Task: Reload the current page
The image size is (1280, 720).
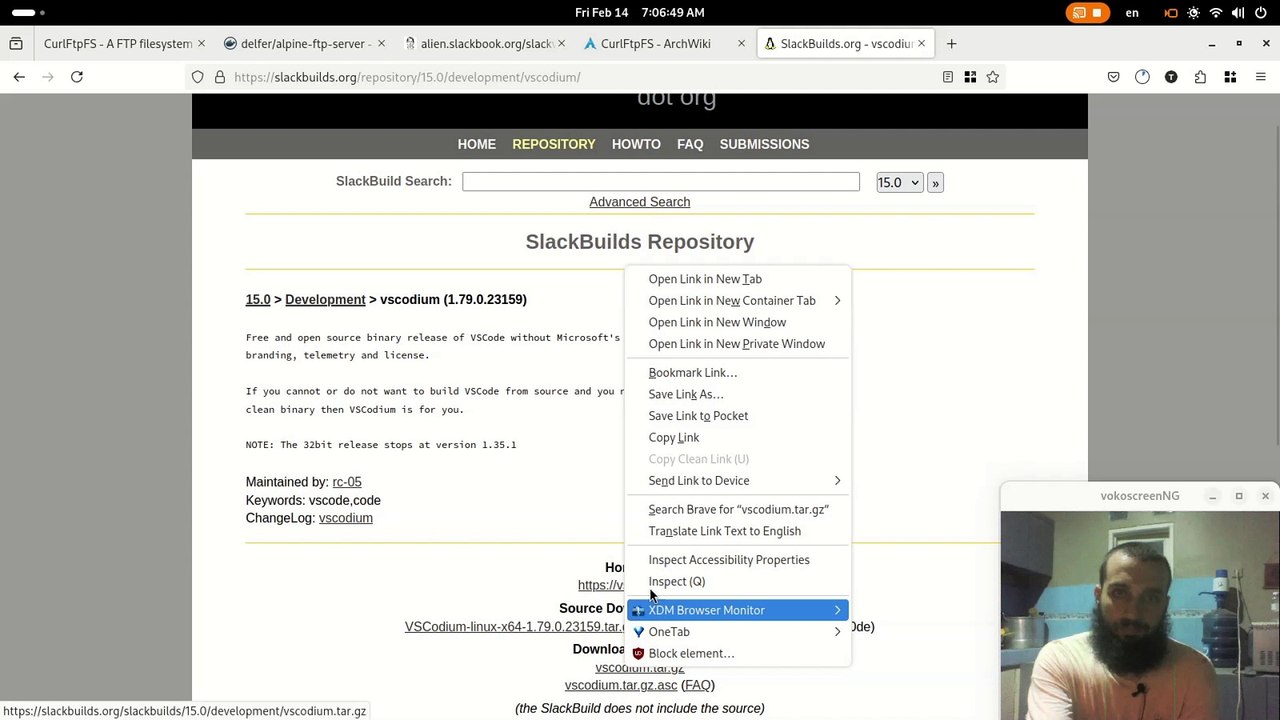Action: tap(77, 77)
